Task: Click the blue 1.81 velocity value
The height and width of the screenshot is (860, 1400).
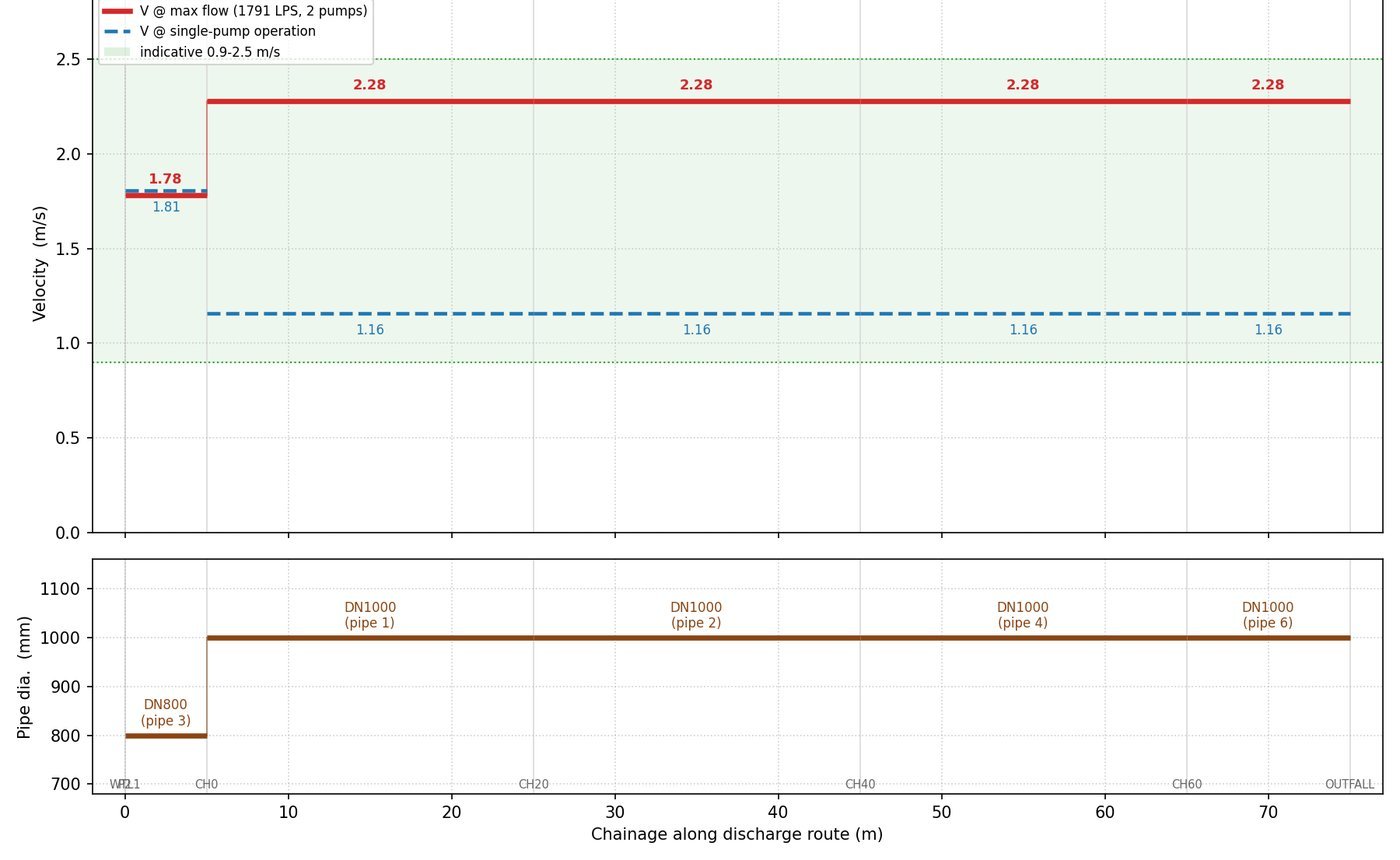Action: click(x=166, y=207)
